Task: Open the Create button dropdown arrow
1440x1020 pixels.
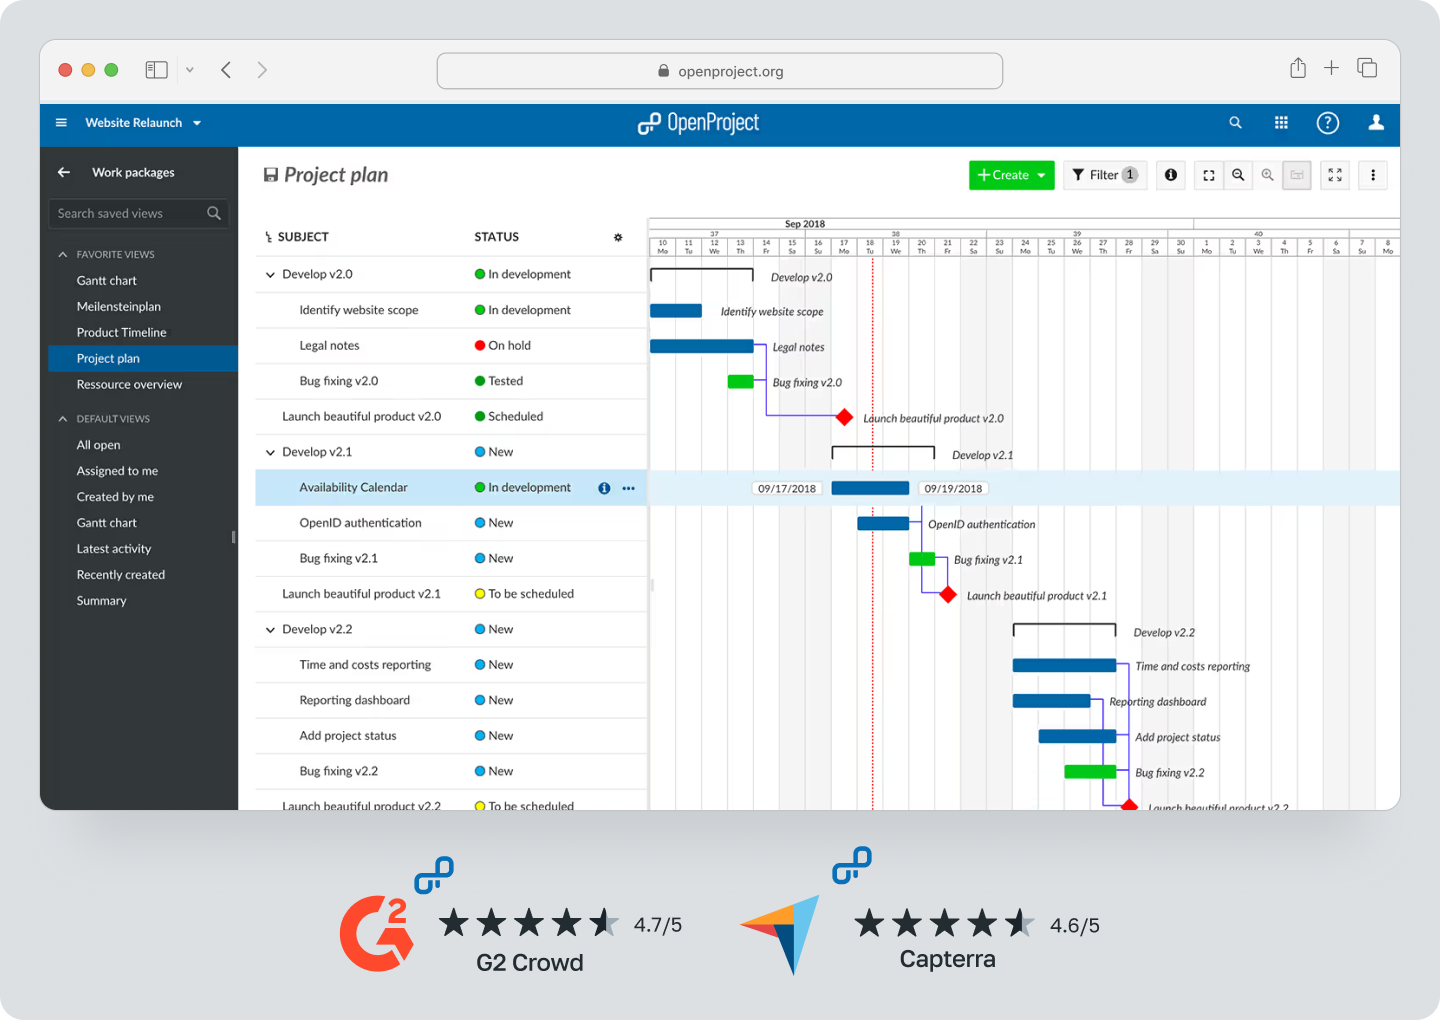Action: click(x=1040, y=175)
